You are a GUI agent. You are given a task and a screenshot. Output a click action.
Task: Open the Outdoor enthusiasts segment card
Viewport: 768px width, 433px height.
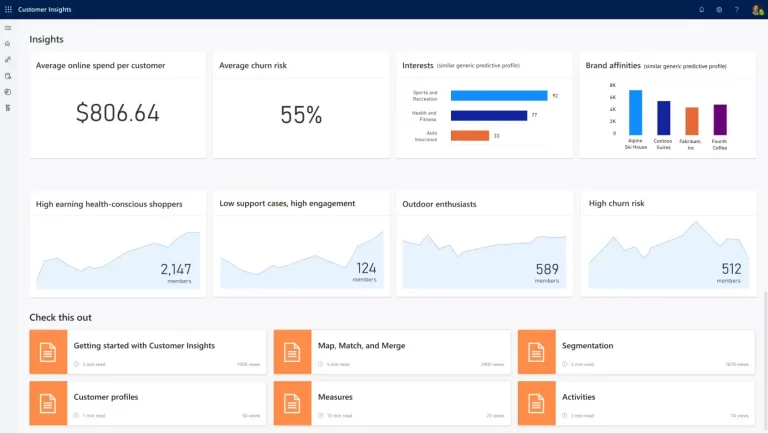click(483, 243)
